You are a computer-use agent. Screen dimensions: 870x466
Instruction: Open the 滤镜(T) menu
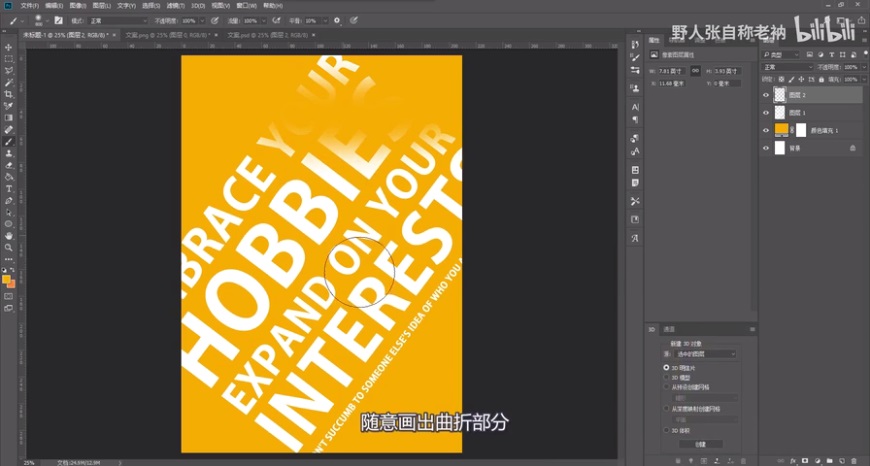point(174,6)
